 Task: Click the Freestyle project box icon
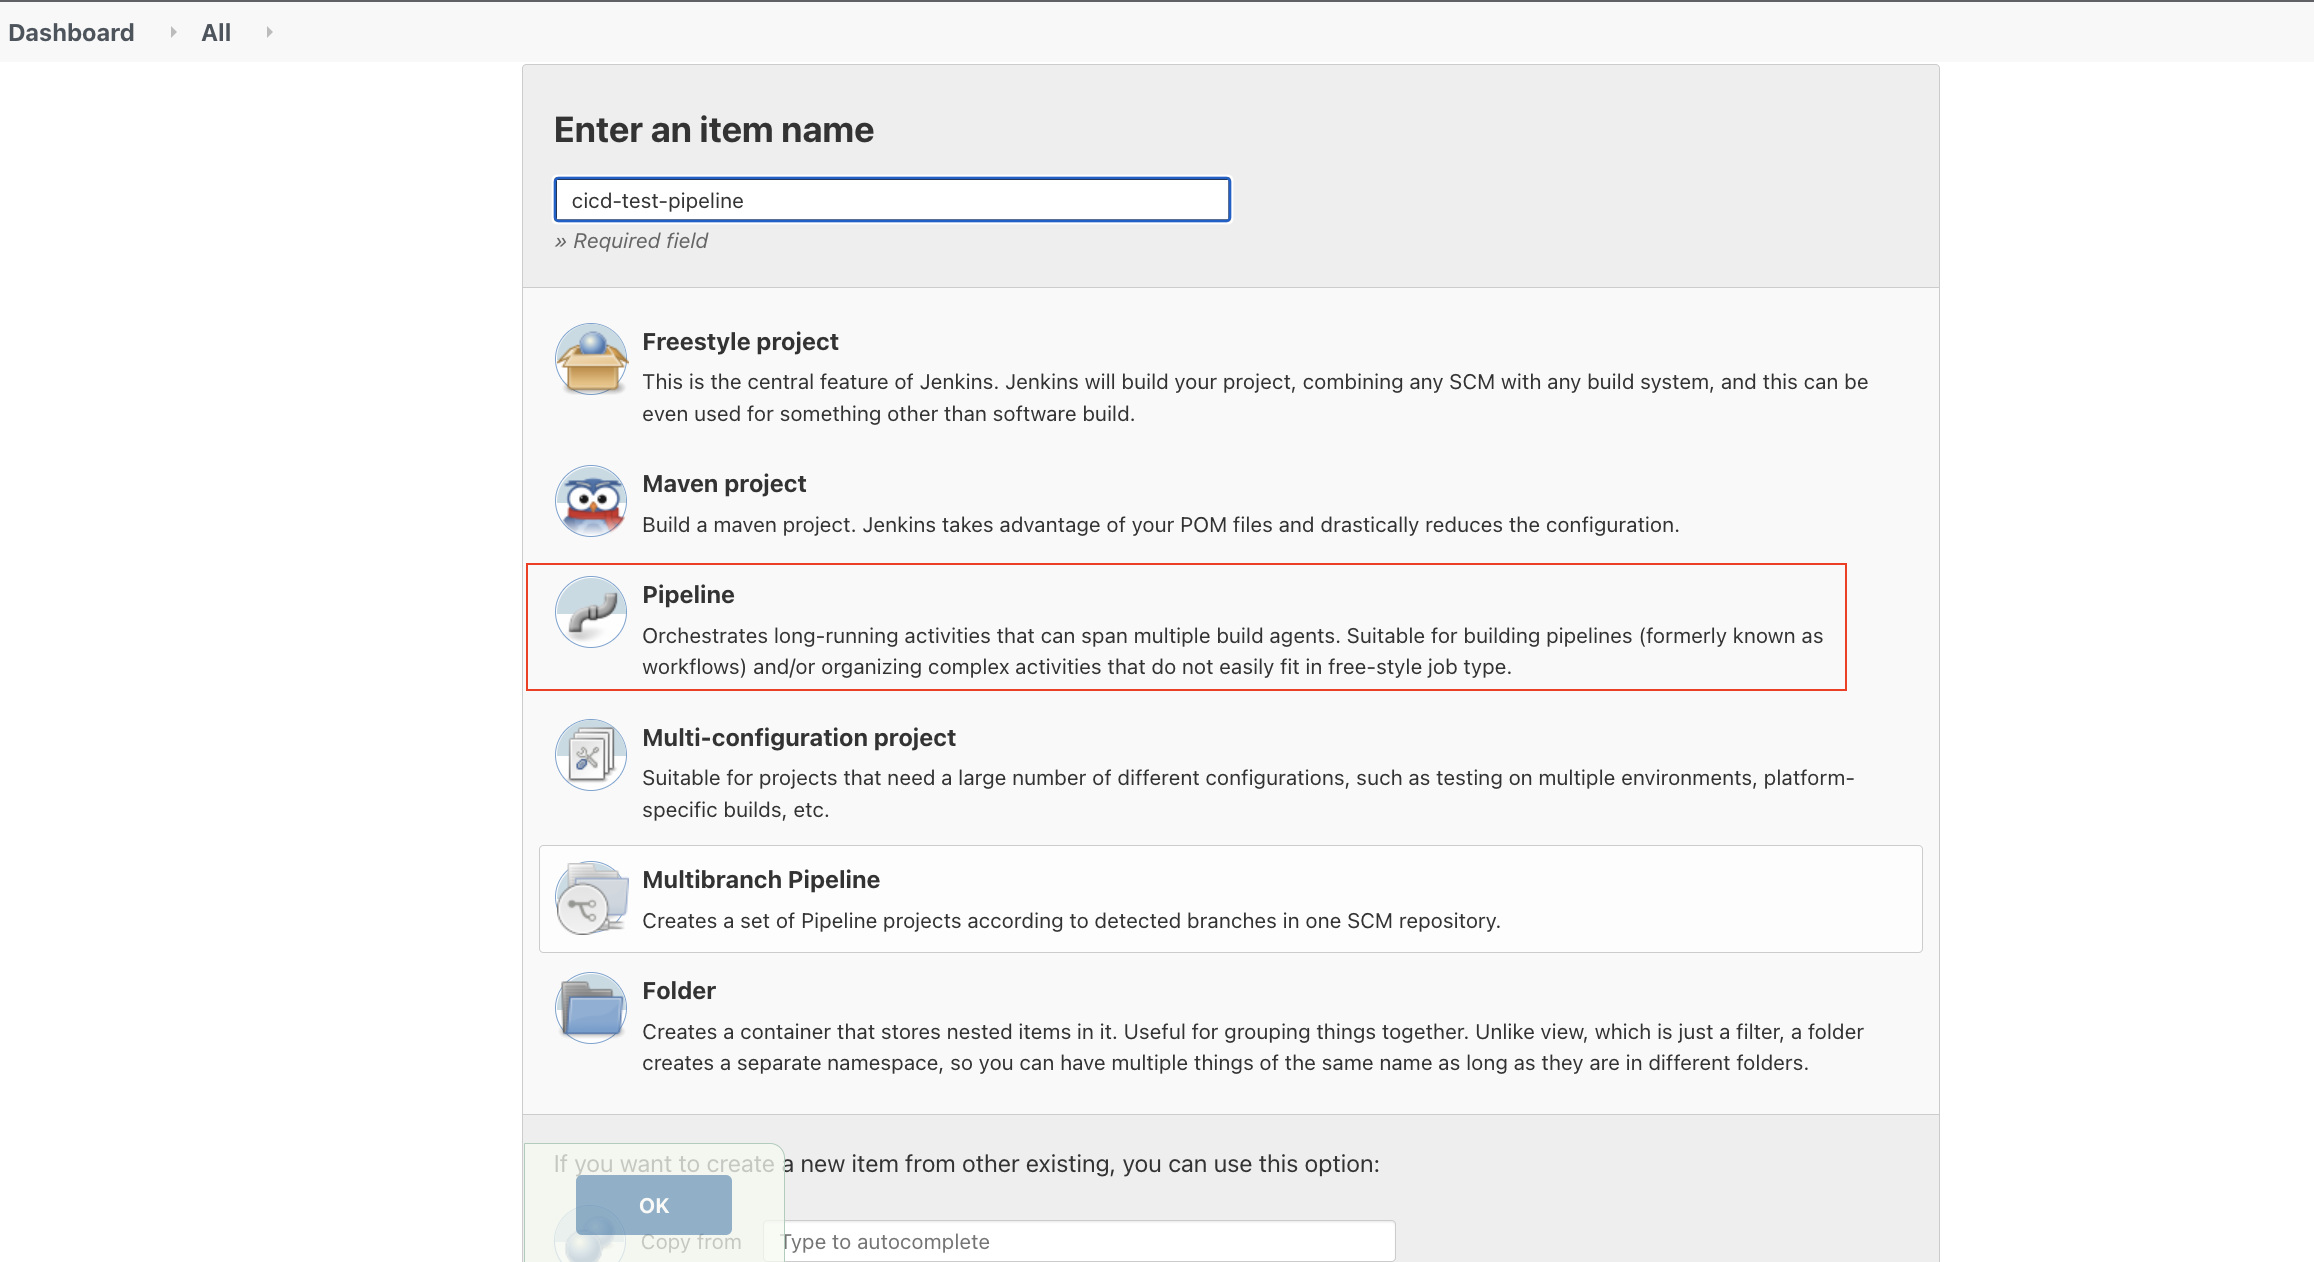click(591, 359)
